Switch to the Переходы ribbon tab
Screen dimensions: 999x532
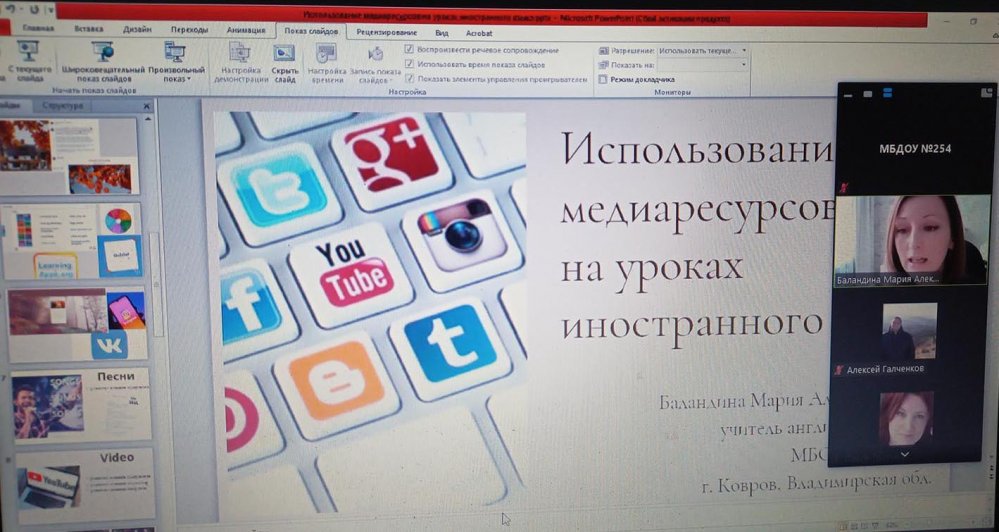tap(189, 30)
